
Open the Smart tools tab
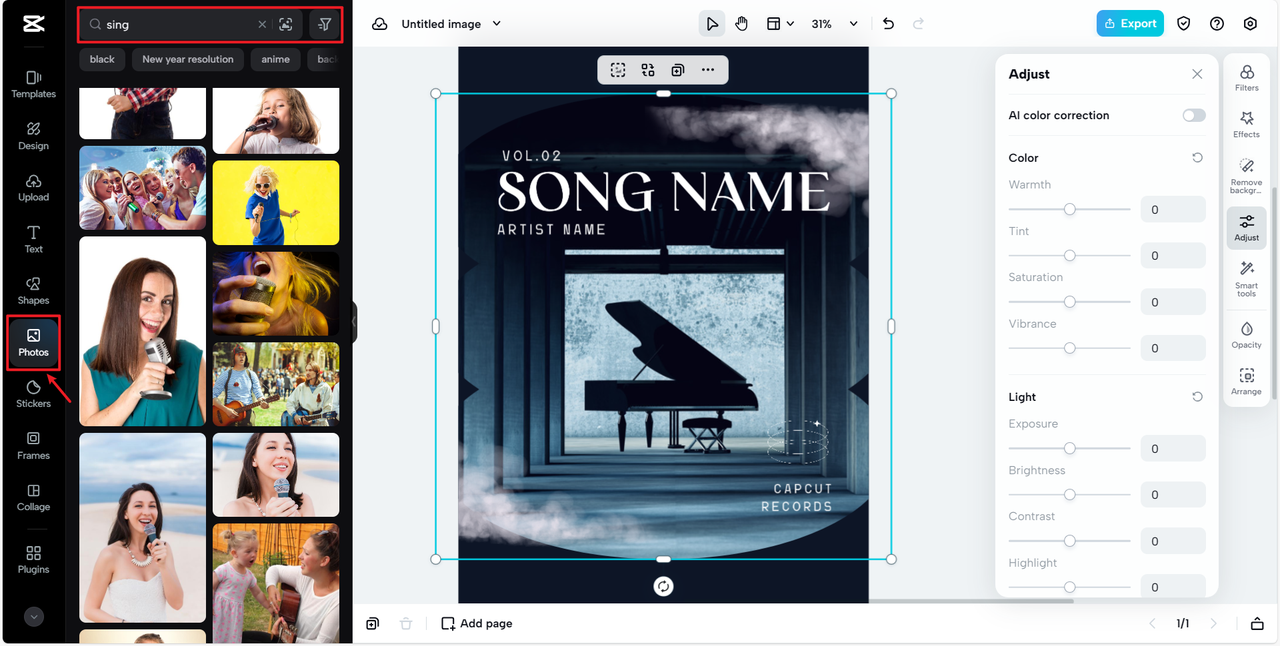(x=1247, y=279)
